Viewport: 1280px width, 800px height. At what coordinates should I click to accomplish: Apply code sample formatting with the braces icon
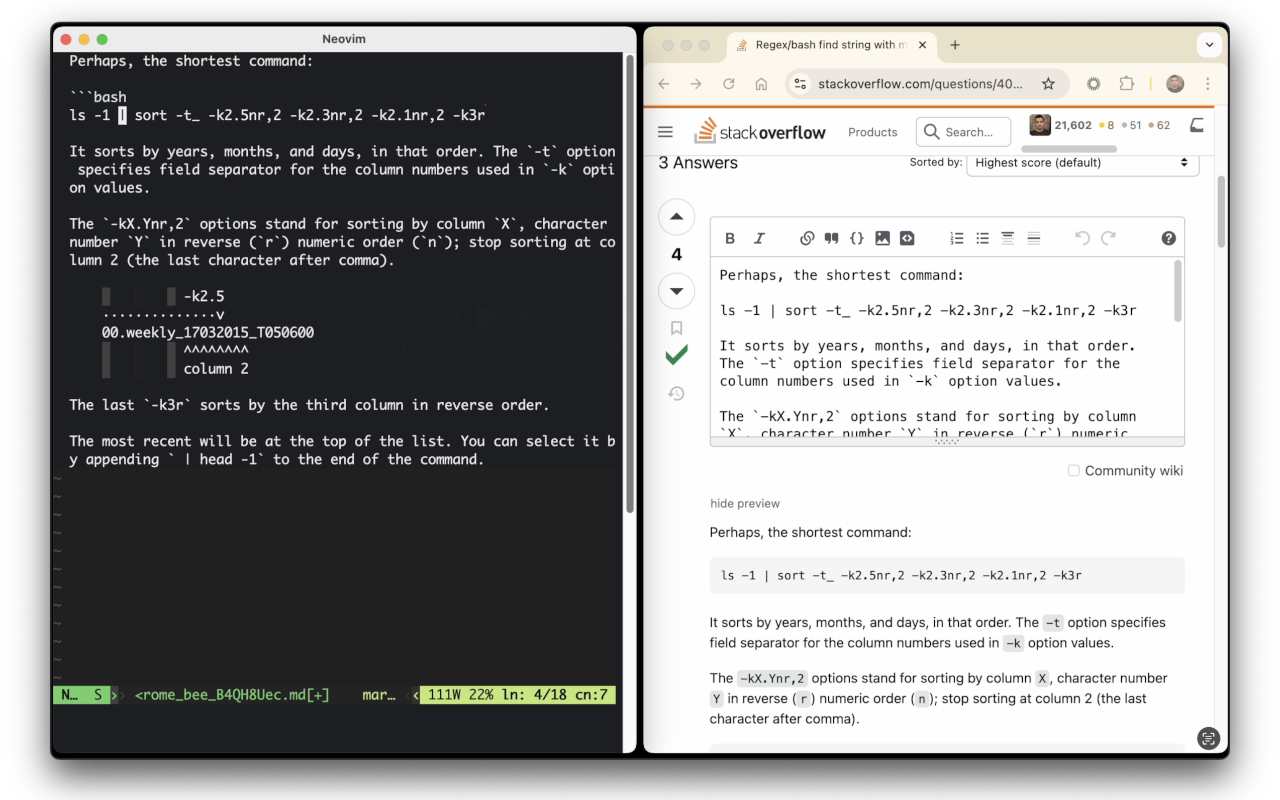(x=857, y=238)
